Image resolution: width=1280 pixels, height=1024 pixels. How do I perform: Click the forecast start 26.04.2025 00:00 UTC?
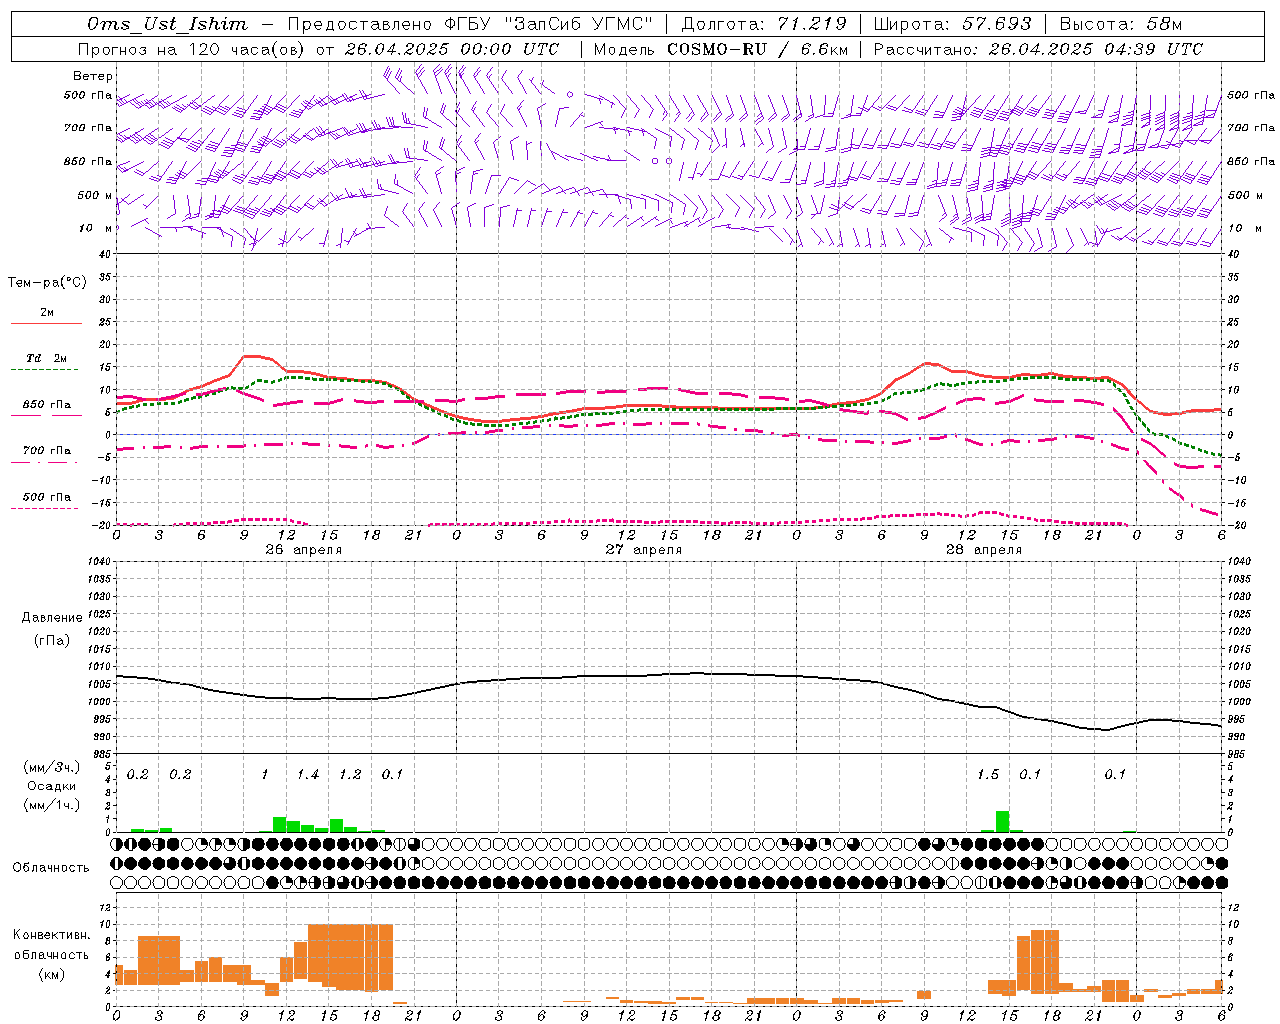point(451,49)
